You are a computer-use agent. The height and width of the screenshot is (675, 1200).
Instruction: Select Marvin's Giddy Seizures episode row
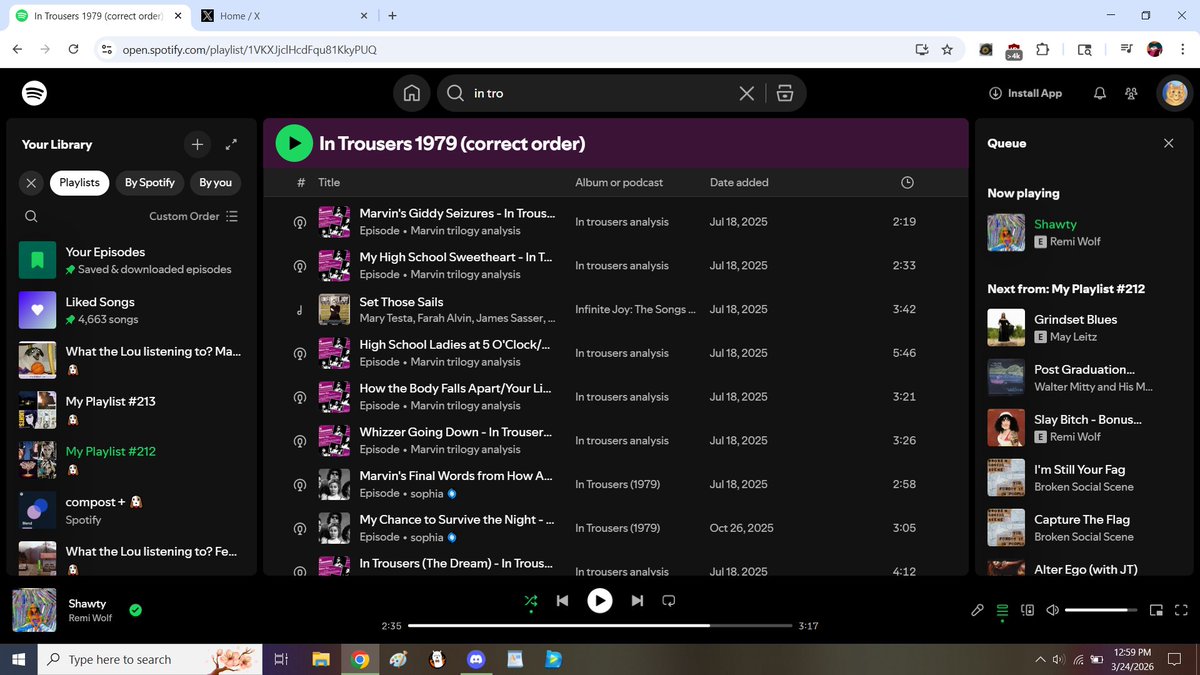pos(615,222)
